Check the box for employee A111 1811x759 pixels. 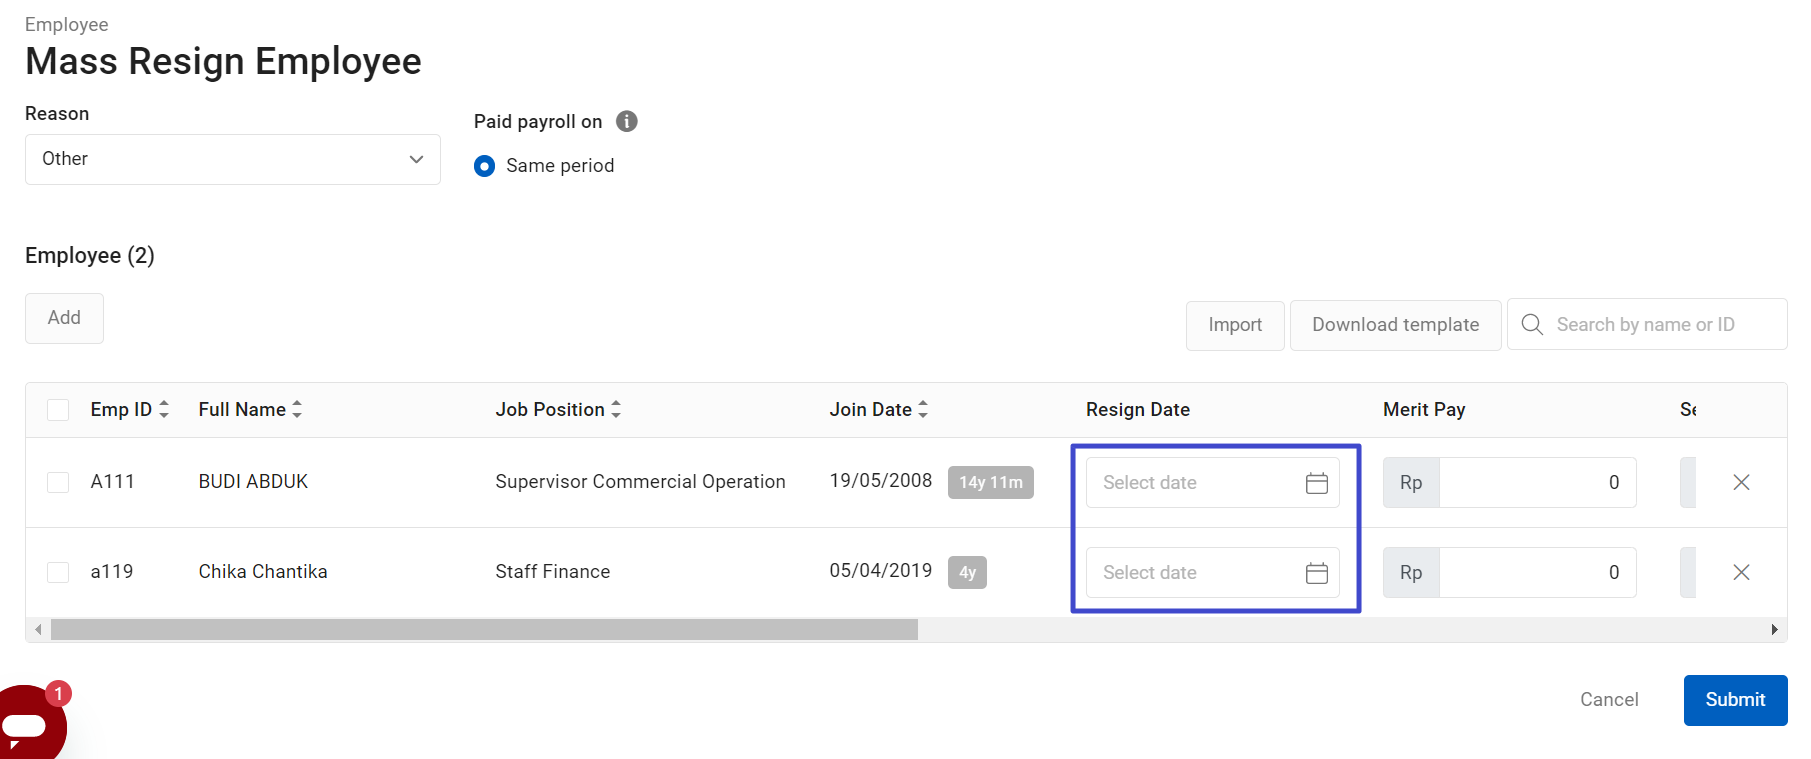coord(58,482)
